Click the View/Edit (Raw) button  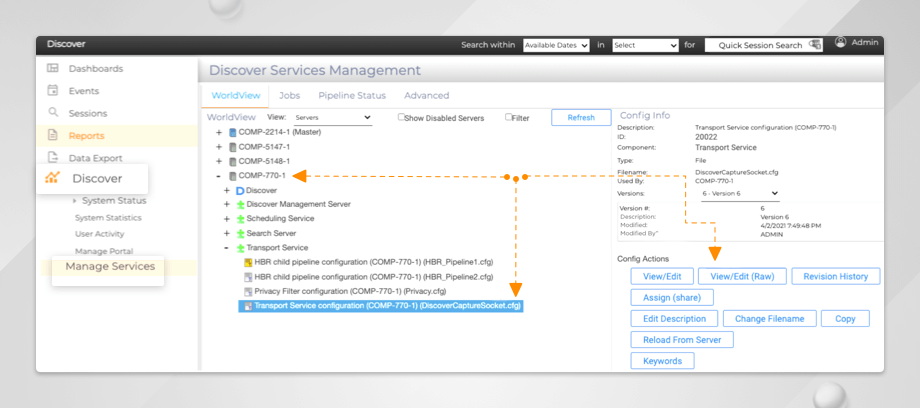pos(742,277)
